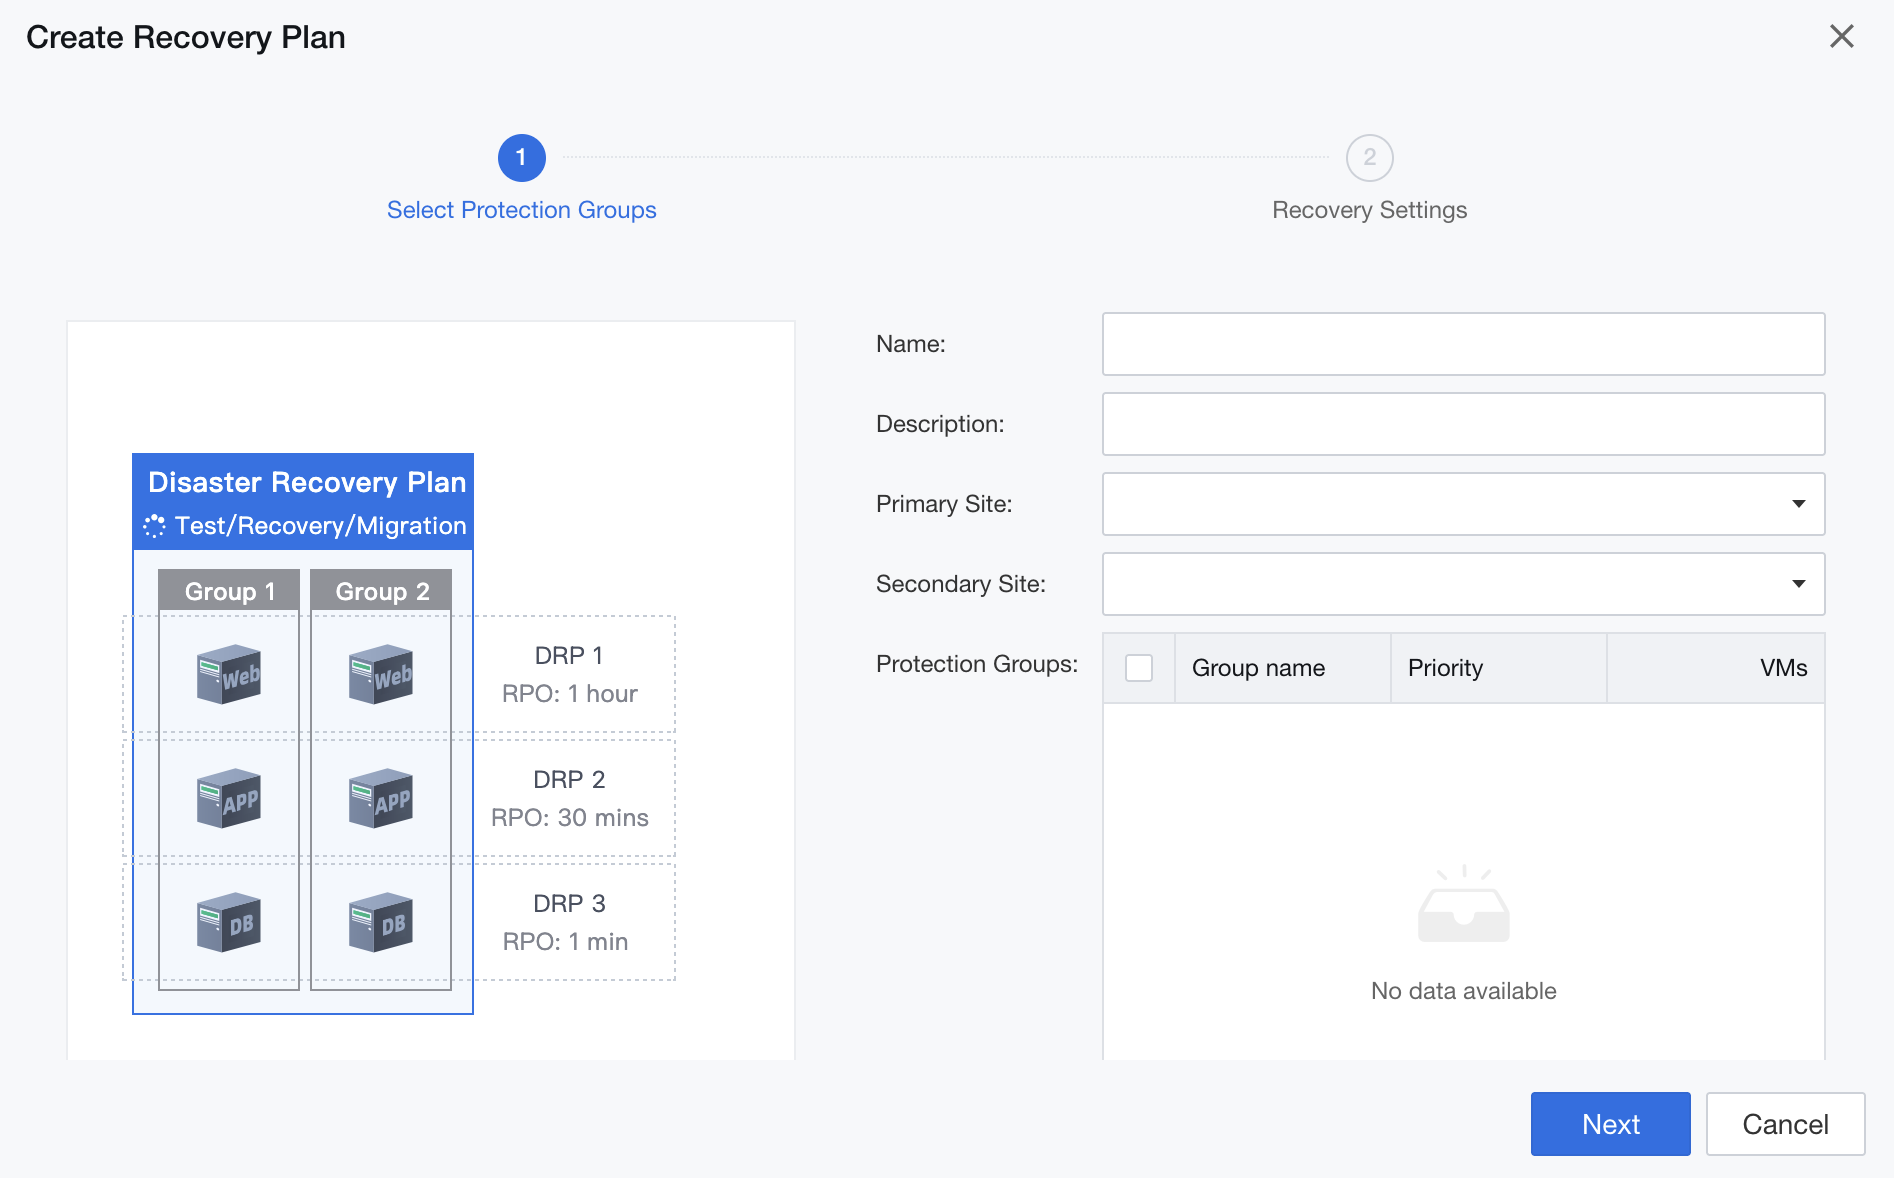1894x1178 pixels.
Task: Click the RPO: 1 hour text
Action: pyautogui.click(x=569, y=694)
